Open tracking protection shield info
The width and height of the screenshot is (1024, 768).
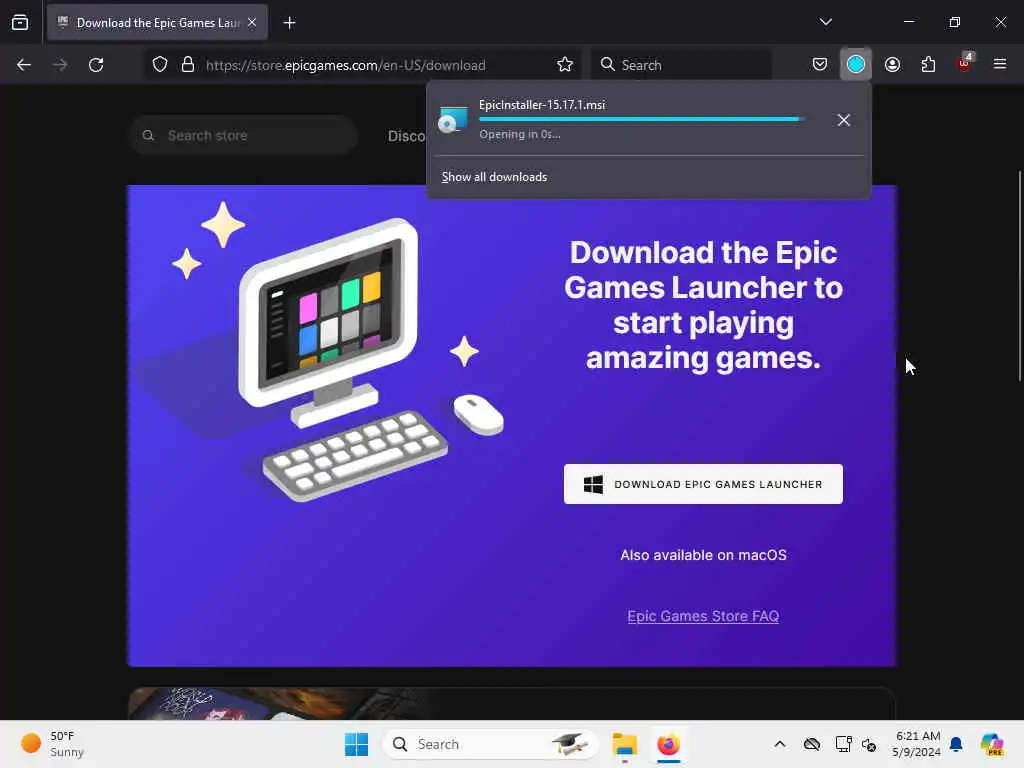tap(160, 65)
